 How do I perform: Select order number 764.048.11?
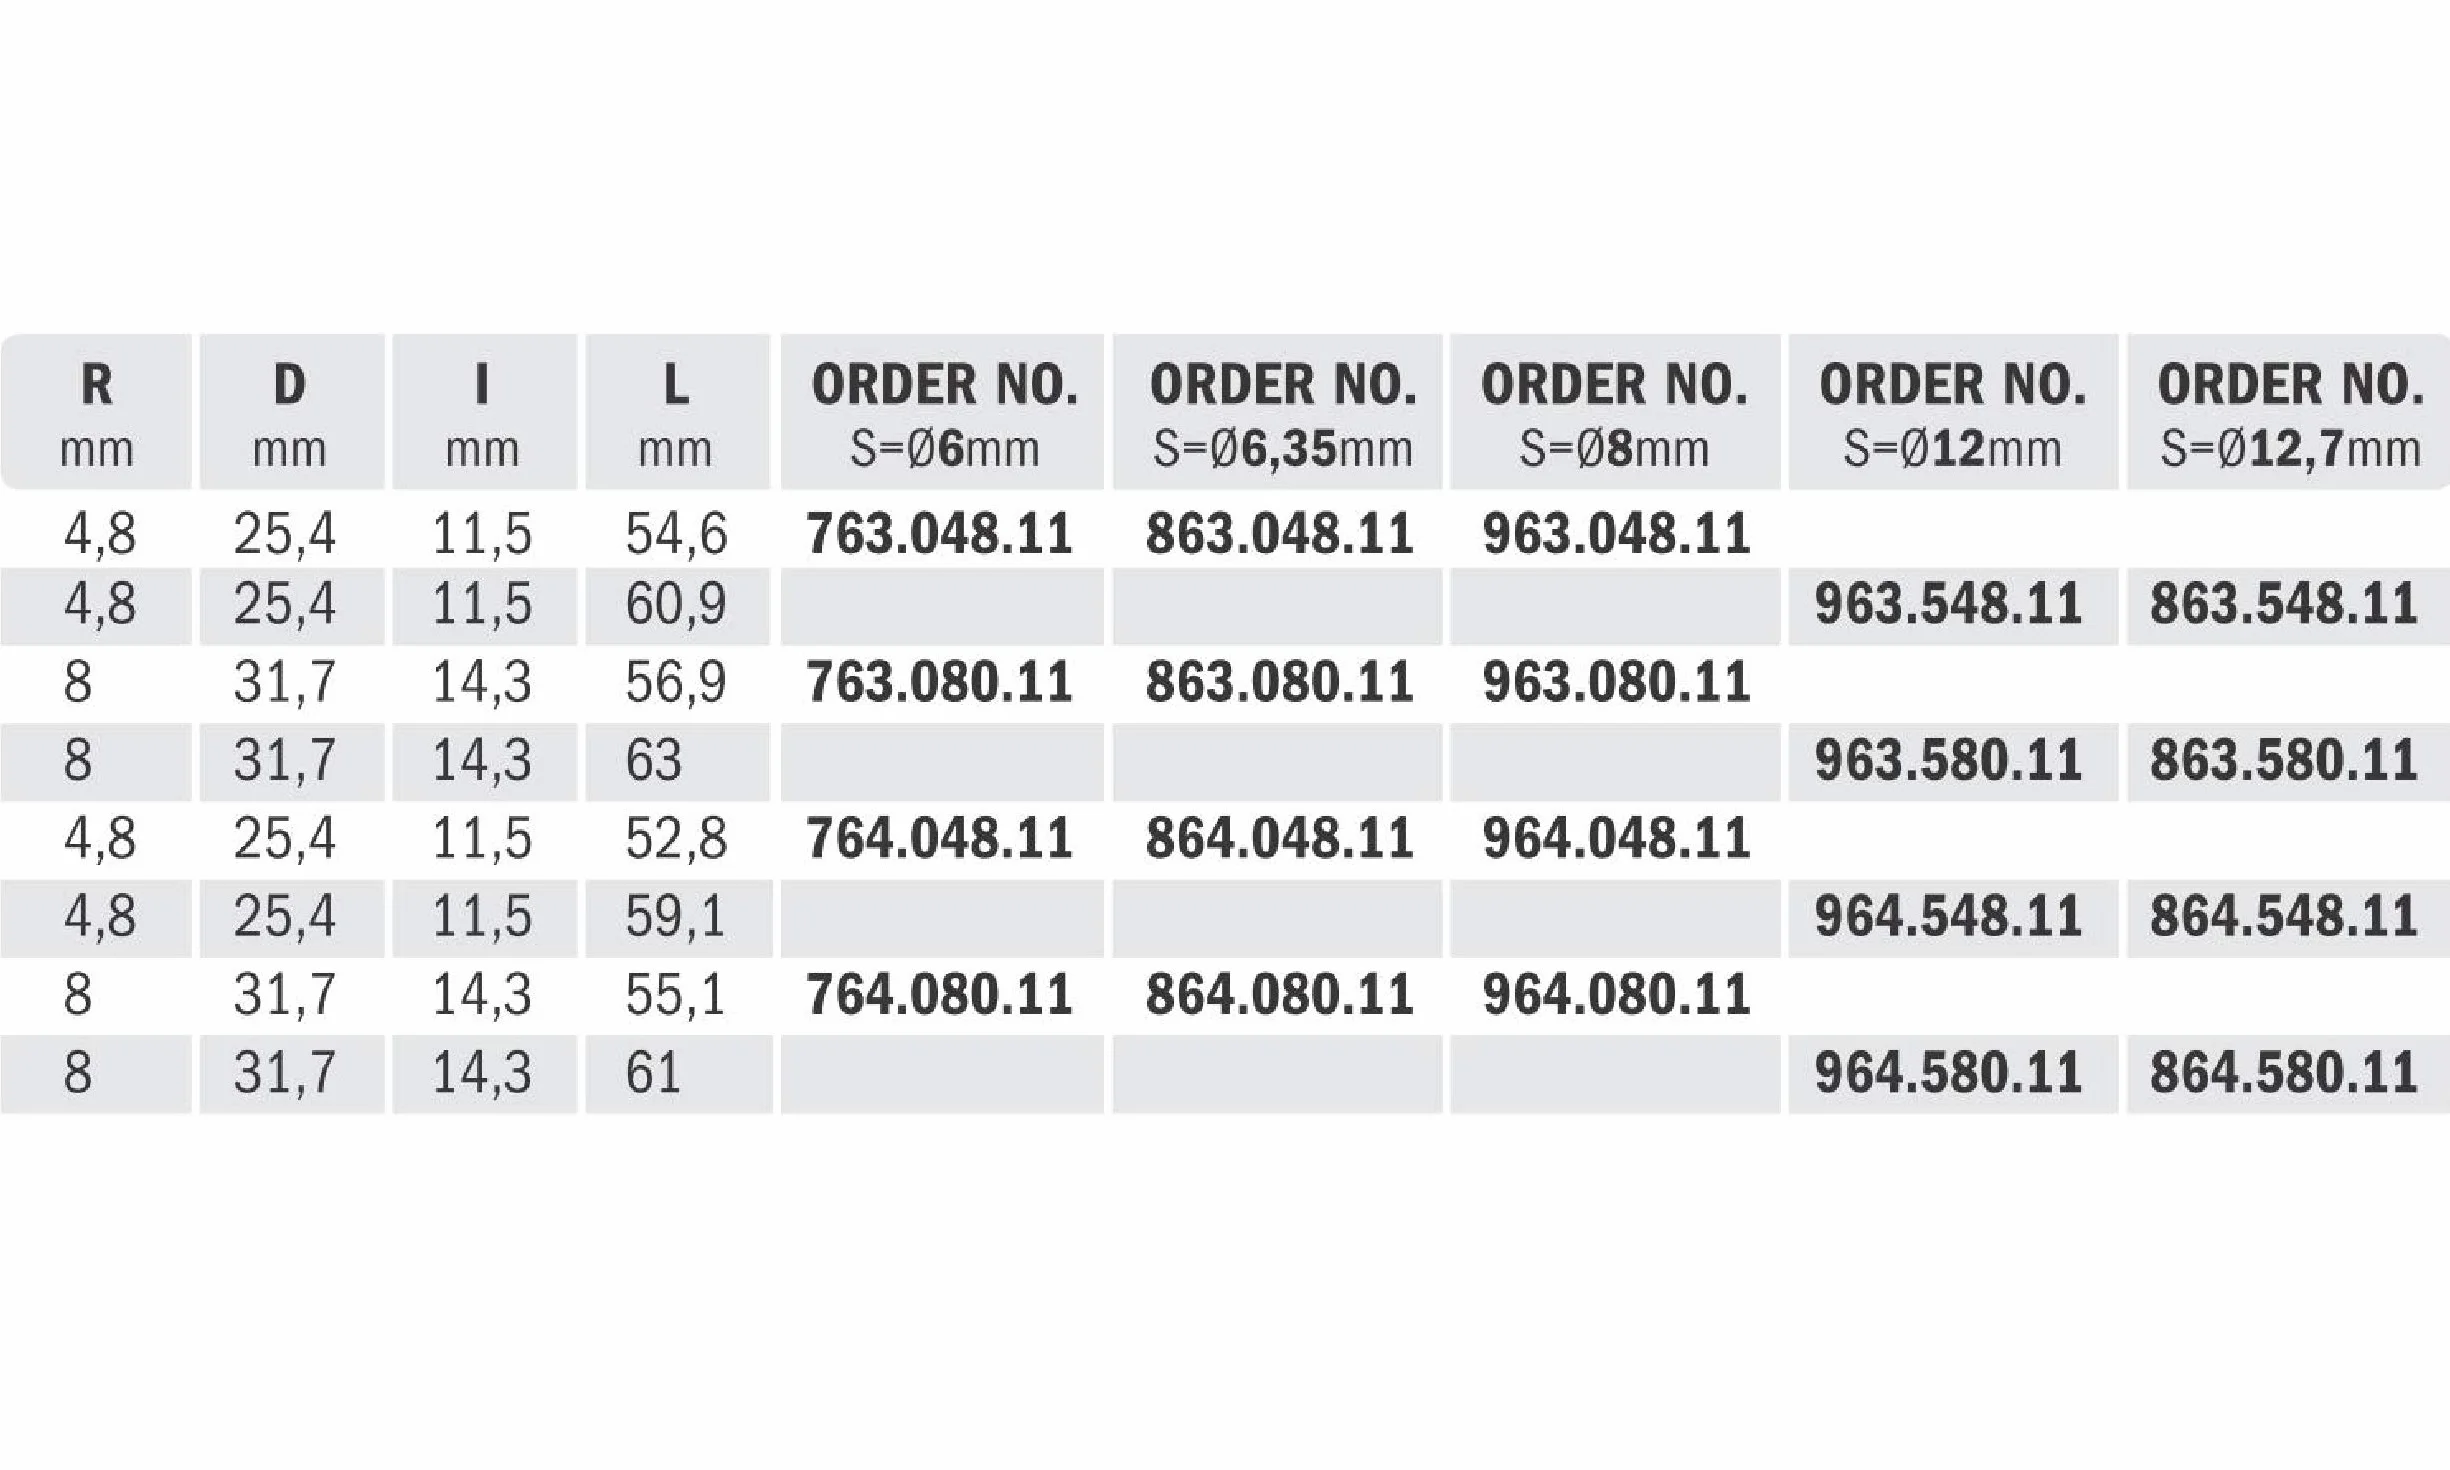point(940,838)
